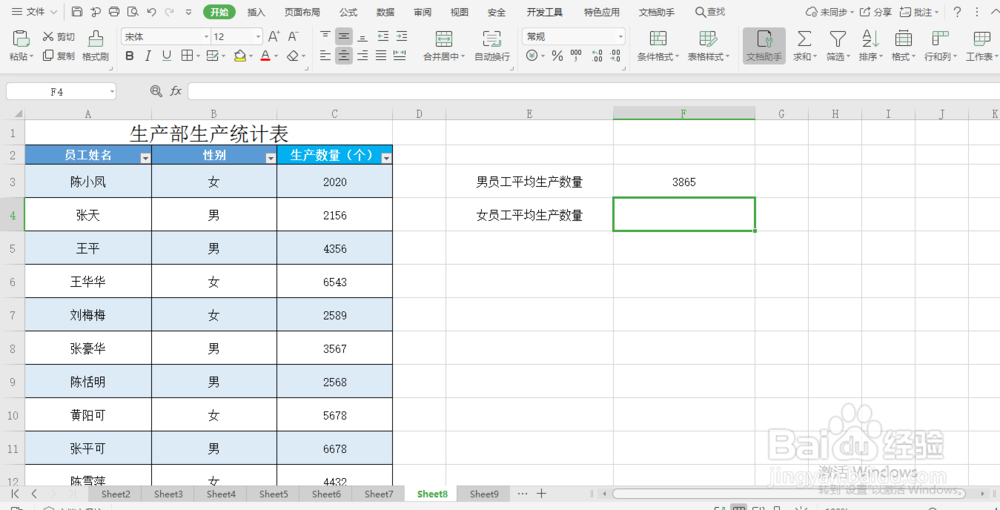Click the unsynced (未同步) cloud button
Viewport: 1000px width, 510px height.
[830, 12]
